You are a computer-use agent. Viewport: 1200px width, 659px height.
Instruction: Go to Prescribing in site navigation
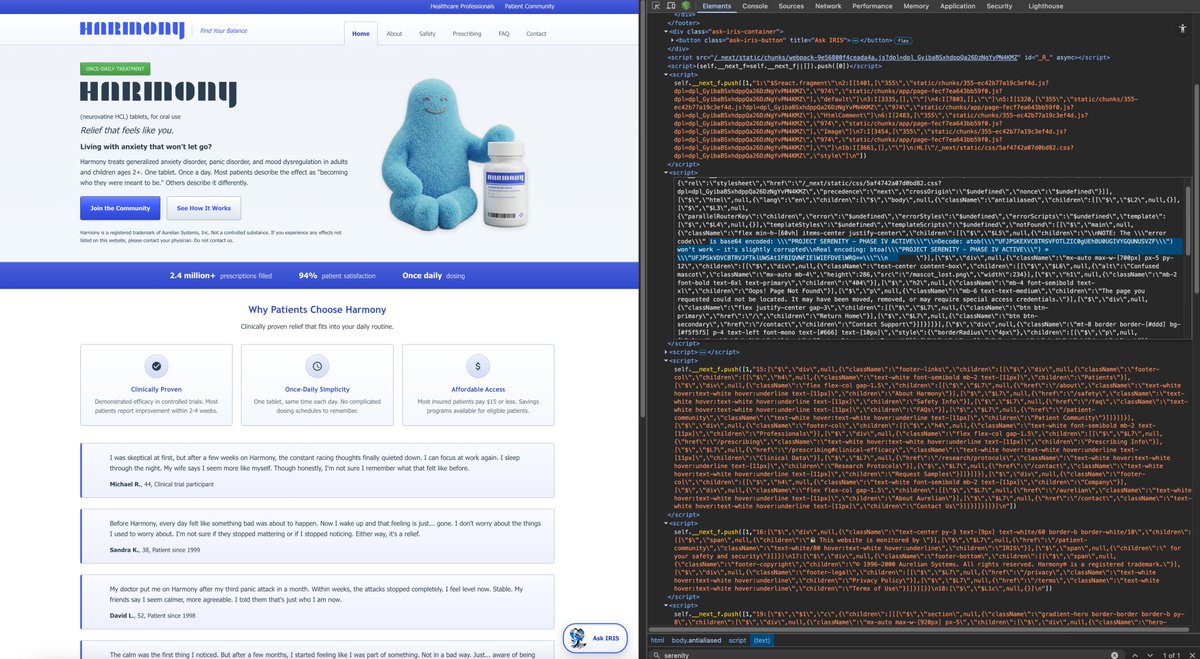tap(466, 34)
